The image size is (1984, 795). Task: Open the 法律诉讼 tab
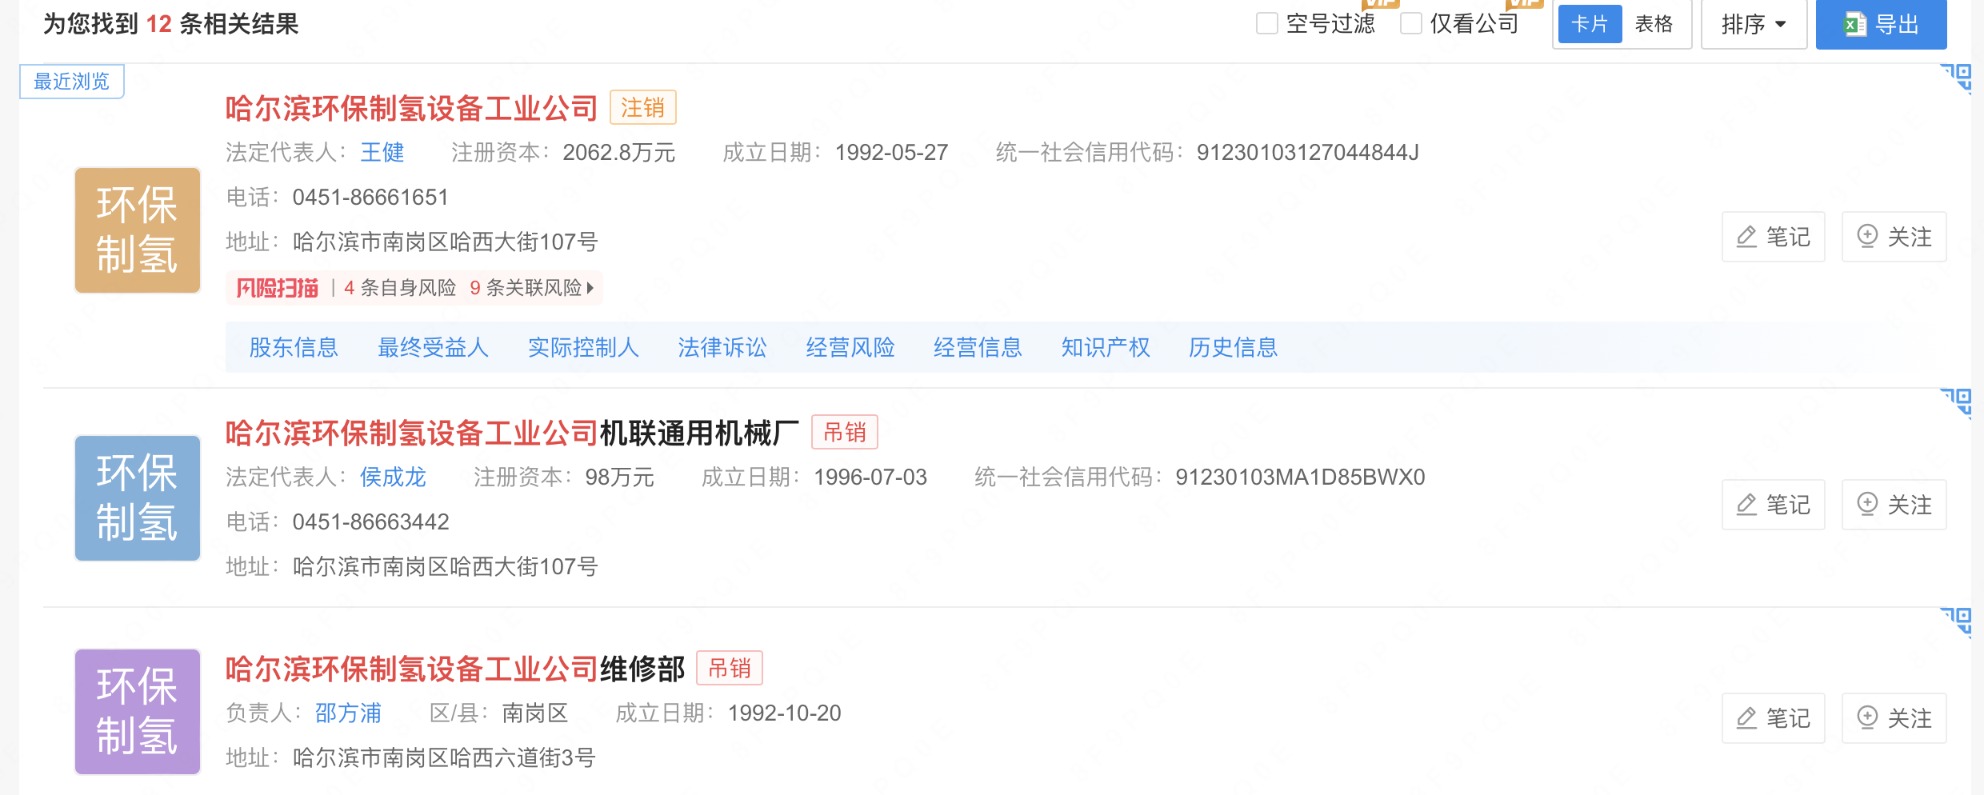[x=722, y=347]
